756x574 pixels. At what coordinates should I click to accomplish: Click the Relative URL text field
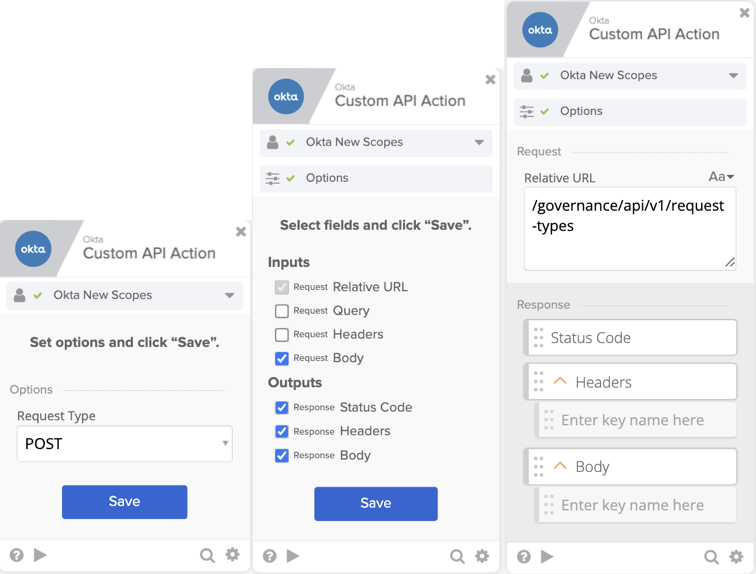(x=629, y=228)
